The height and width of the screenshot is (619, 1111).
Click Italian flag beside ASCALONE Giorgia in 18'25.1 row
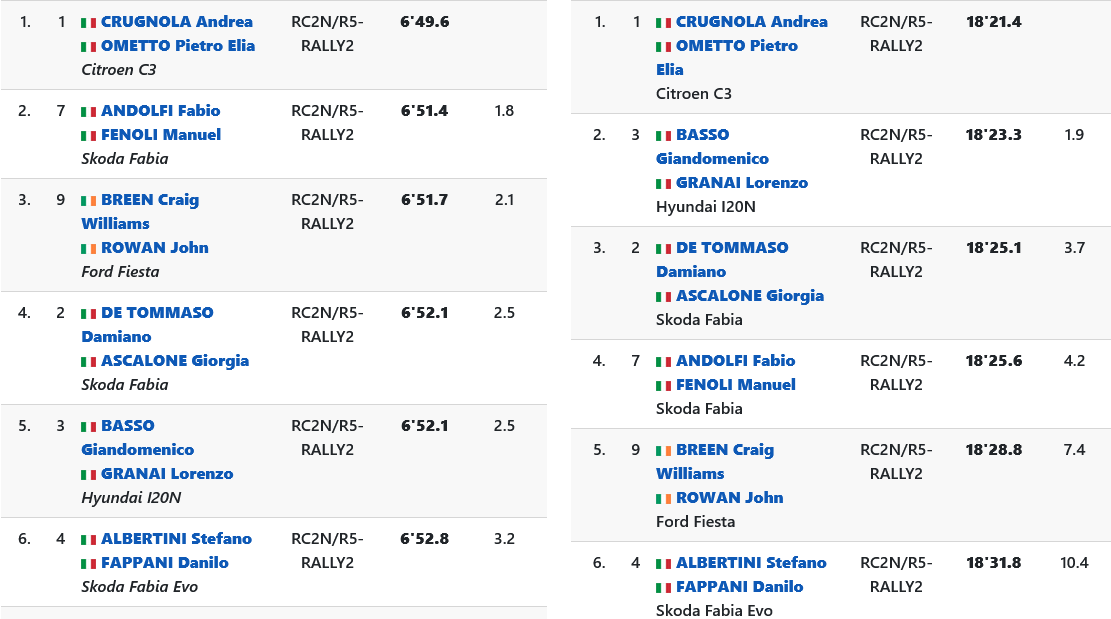coord(664,296)
